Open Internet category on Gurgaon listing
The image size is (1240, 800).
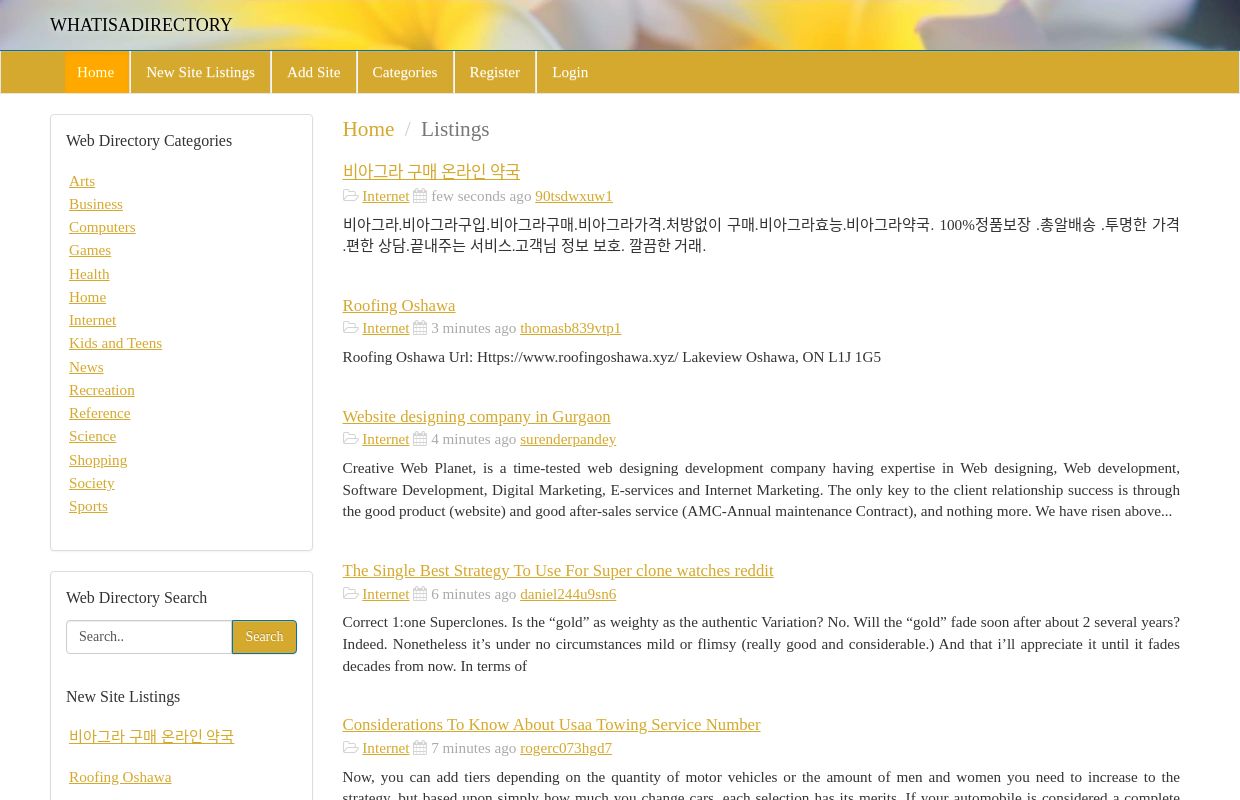(385, 439)
